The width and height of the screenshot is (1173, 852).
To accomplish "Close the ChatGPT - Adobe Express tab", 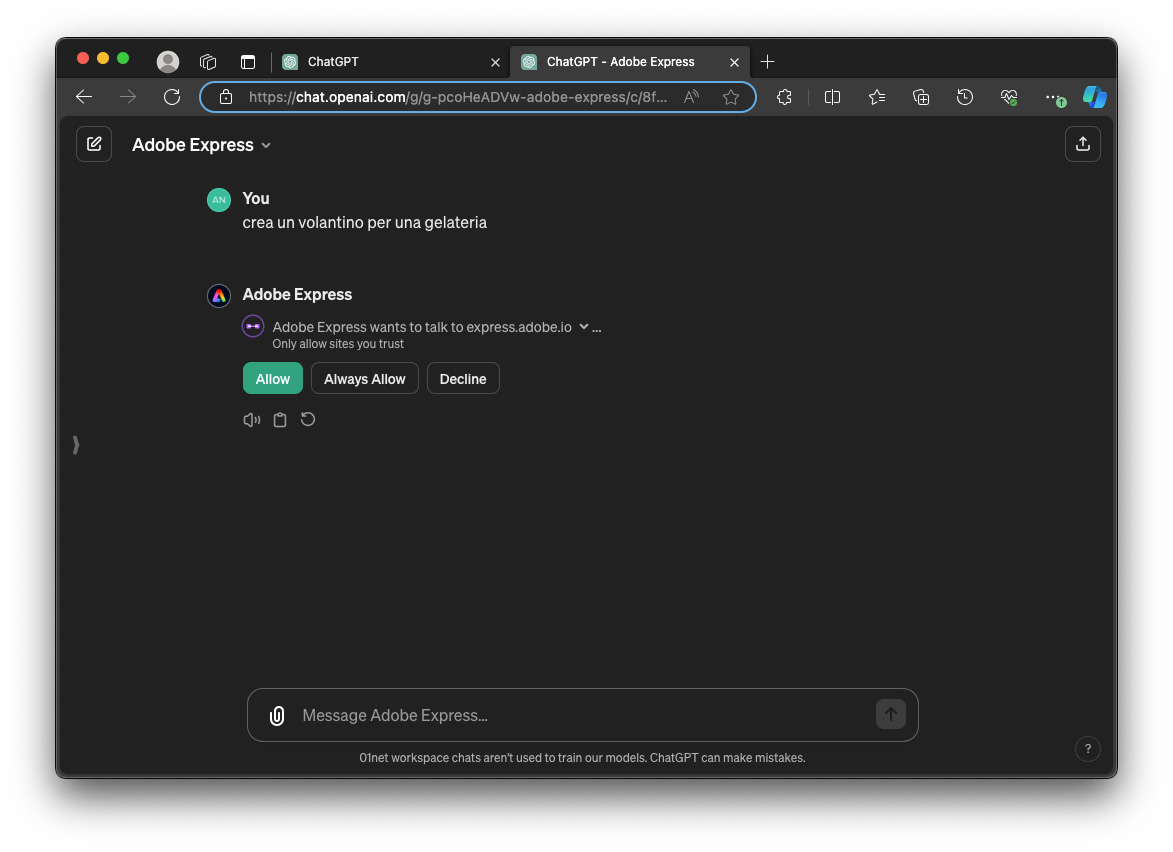I will click(734, 63).
